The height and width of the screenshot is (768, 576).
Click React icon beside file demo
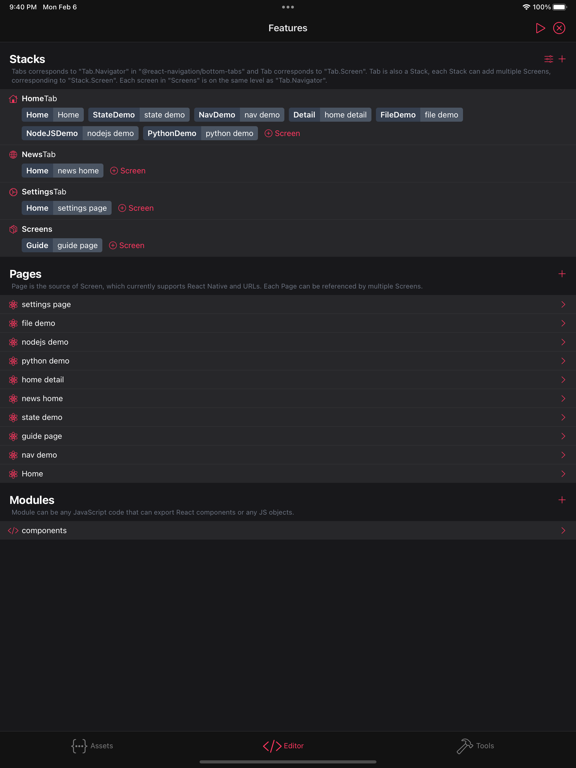click(13, 323)
